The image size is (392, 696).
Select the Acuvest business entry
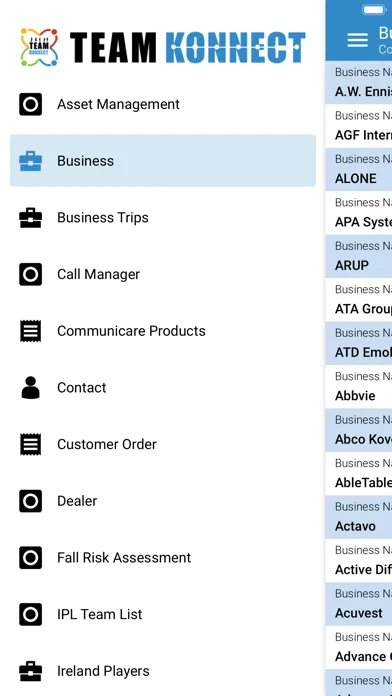point(359,605)
